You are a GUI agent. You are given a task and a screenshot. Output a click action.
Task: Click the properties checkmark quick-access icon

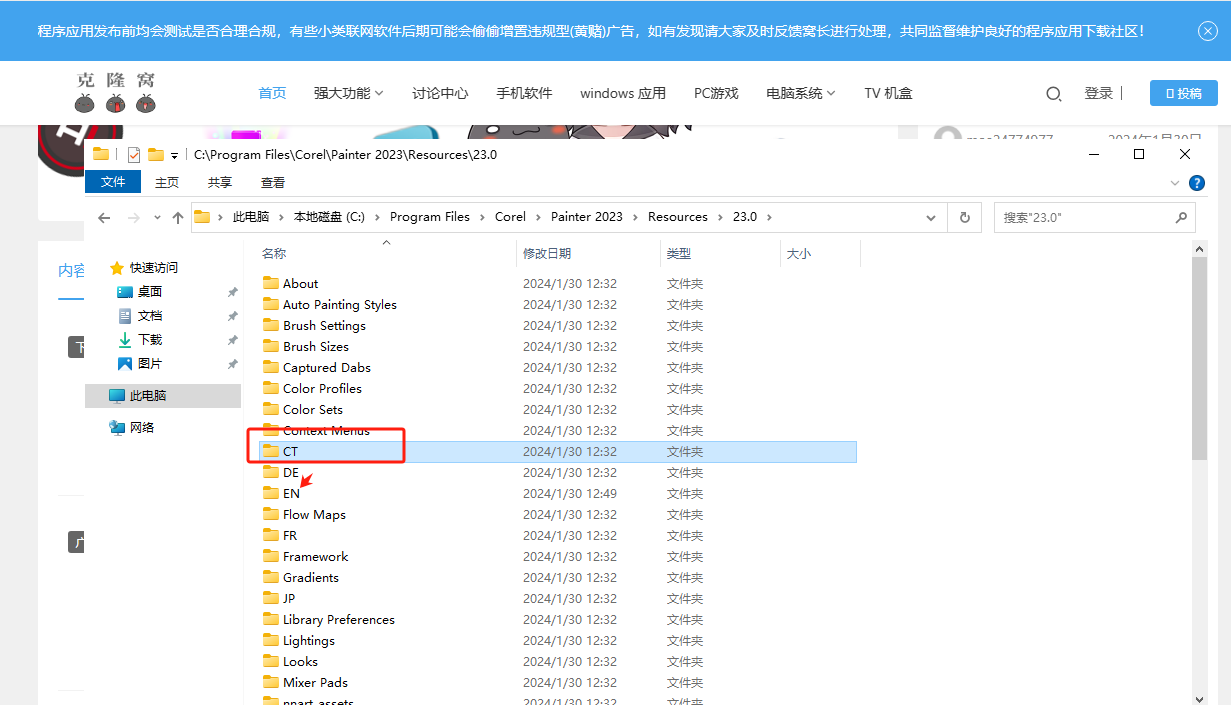[x=134, y=154]
